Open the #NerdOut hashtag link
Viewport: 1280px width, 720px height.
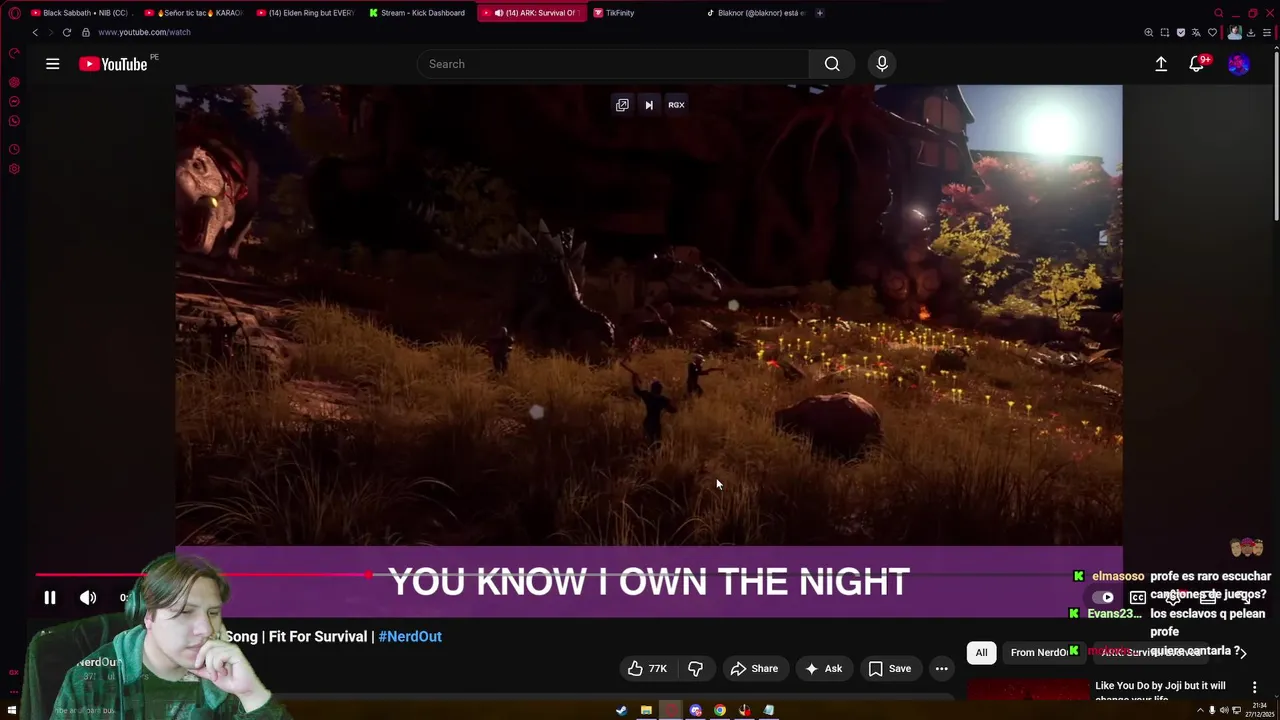(410, 636)
